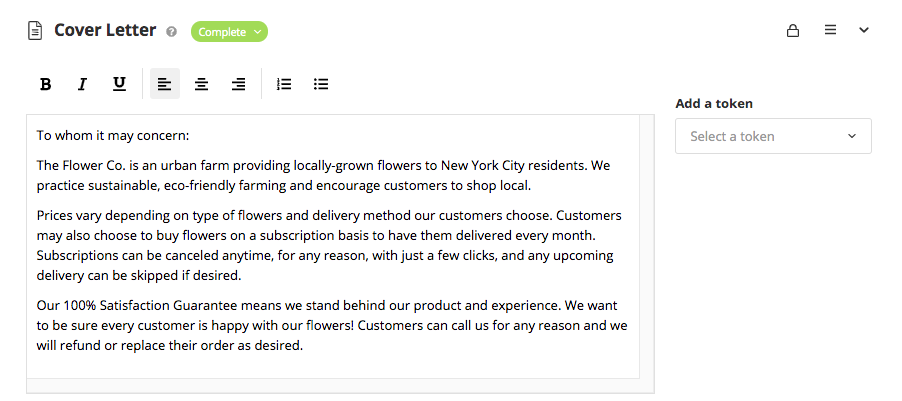Collapse the Cover Letter section chevron
The width and height of the screenshot is (902, 401).
pos(864,31)
